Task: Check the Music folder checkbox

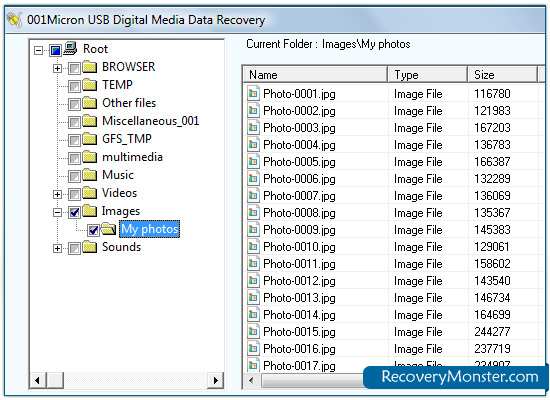Action: [x=74, y=176]
